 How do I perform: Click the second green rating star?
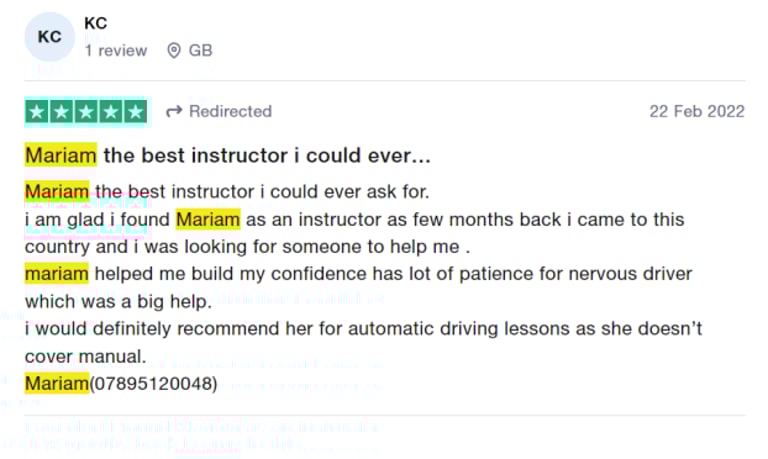62,111
